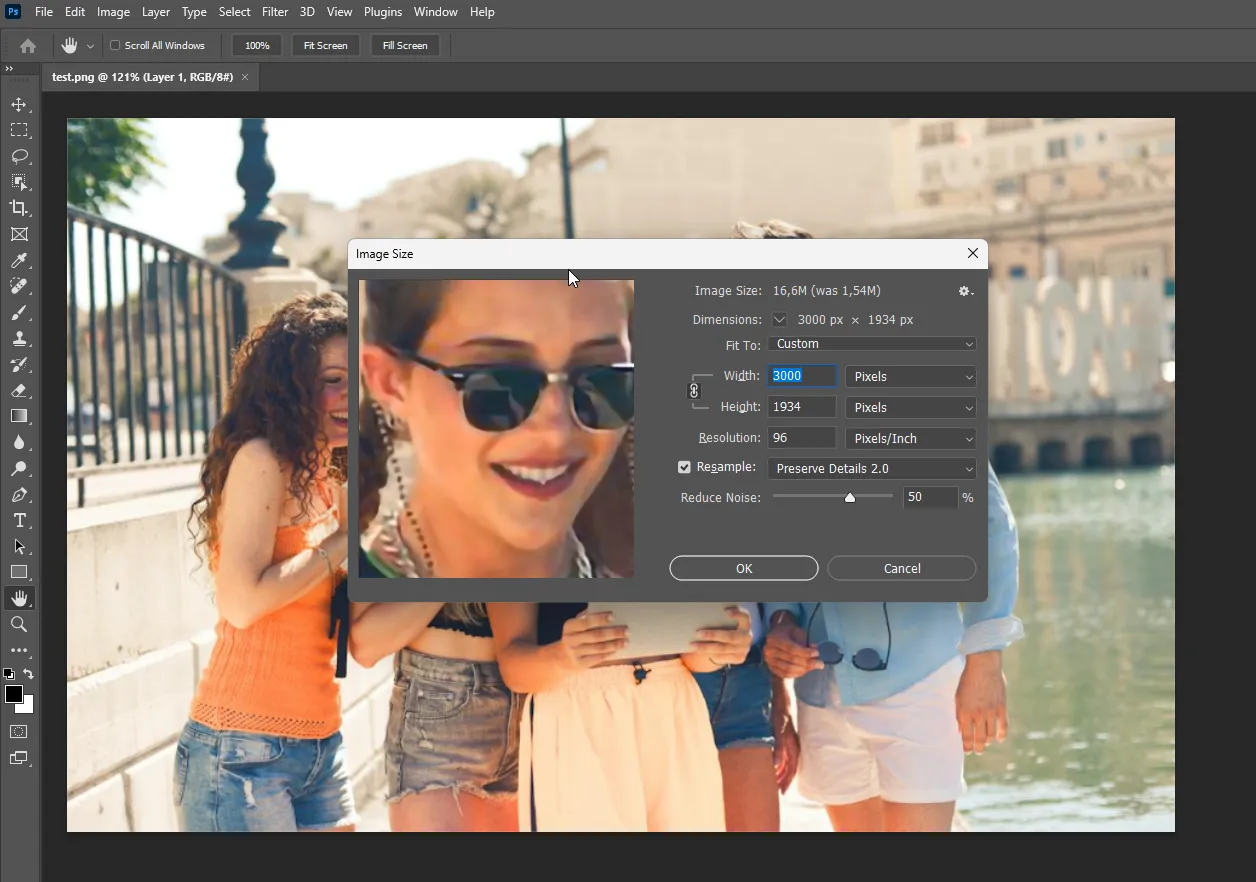This screenshot has width=1256, height=882.
Task: Select the Move tool
Action: [x=20, y=104]
